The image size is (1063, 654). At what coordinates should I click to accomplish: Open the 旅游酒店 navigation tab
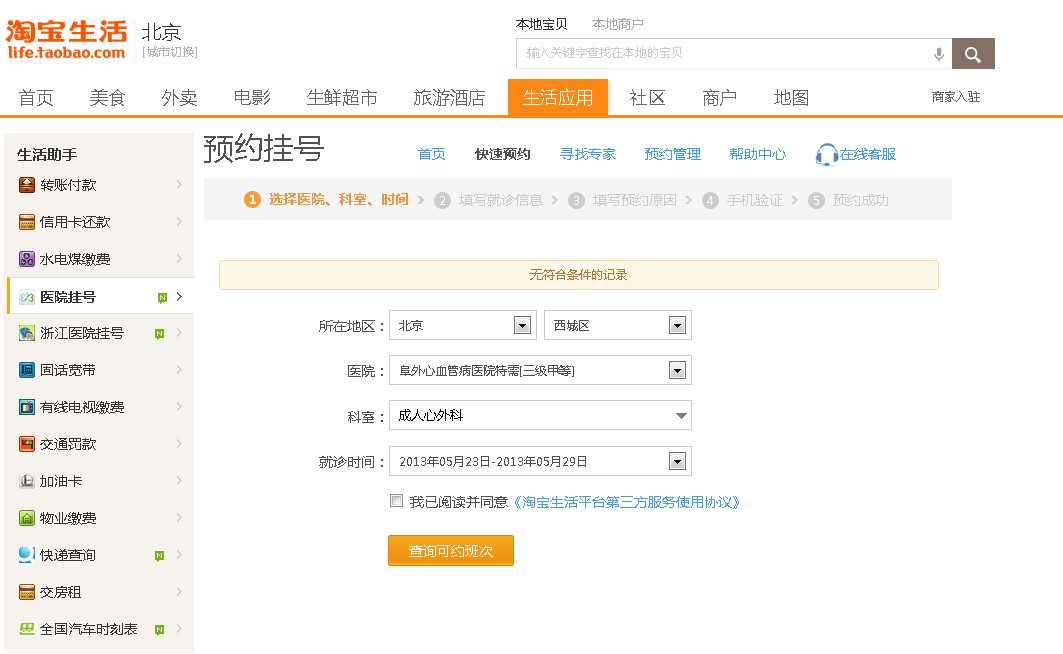[x=449, y=98]
